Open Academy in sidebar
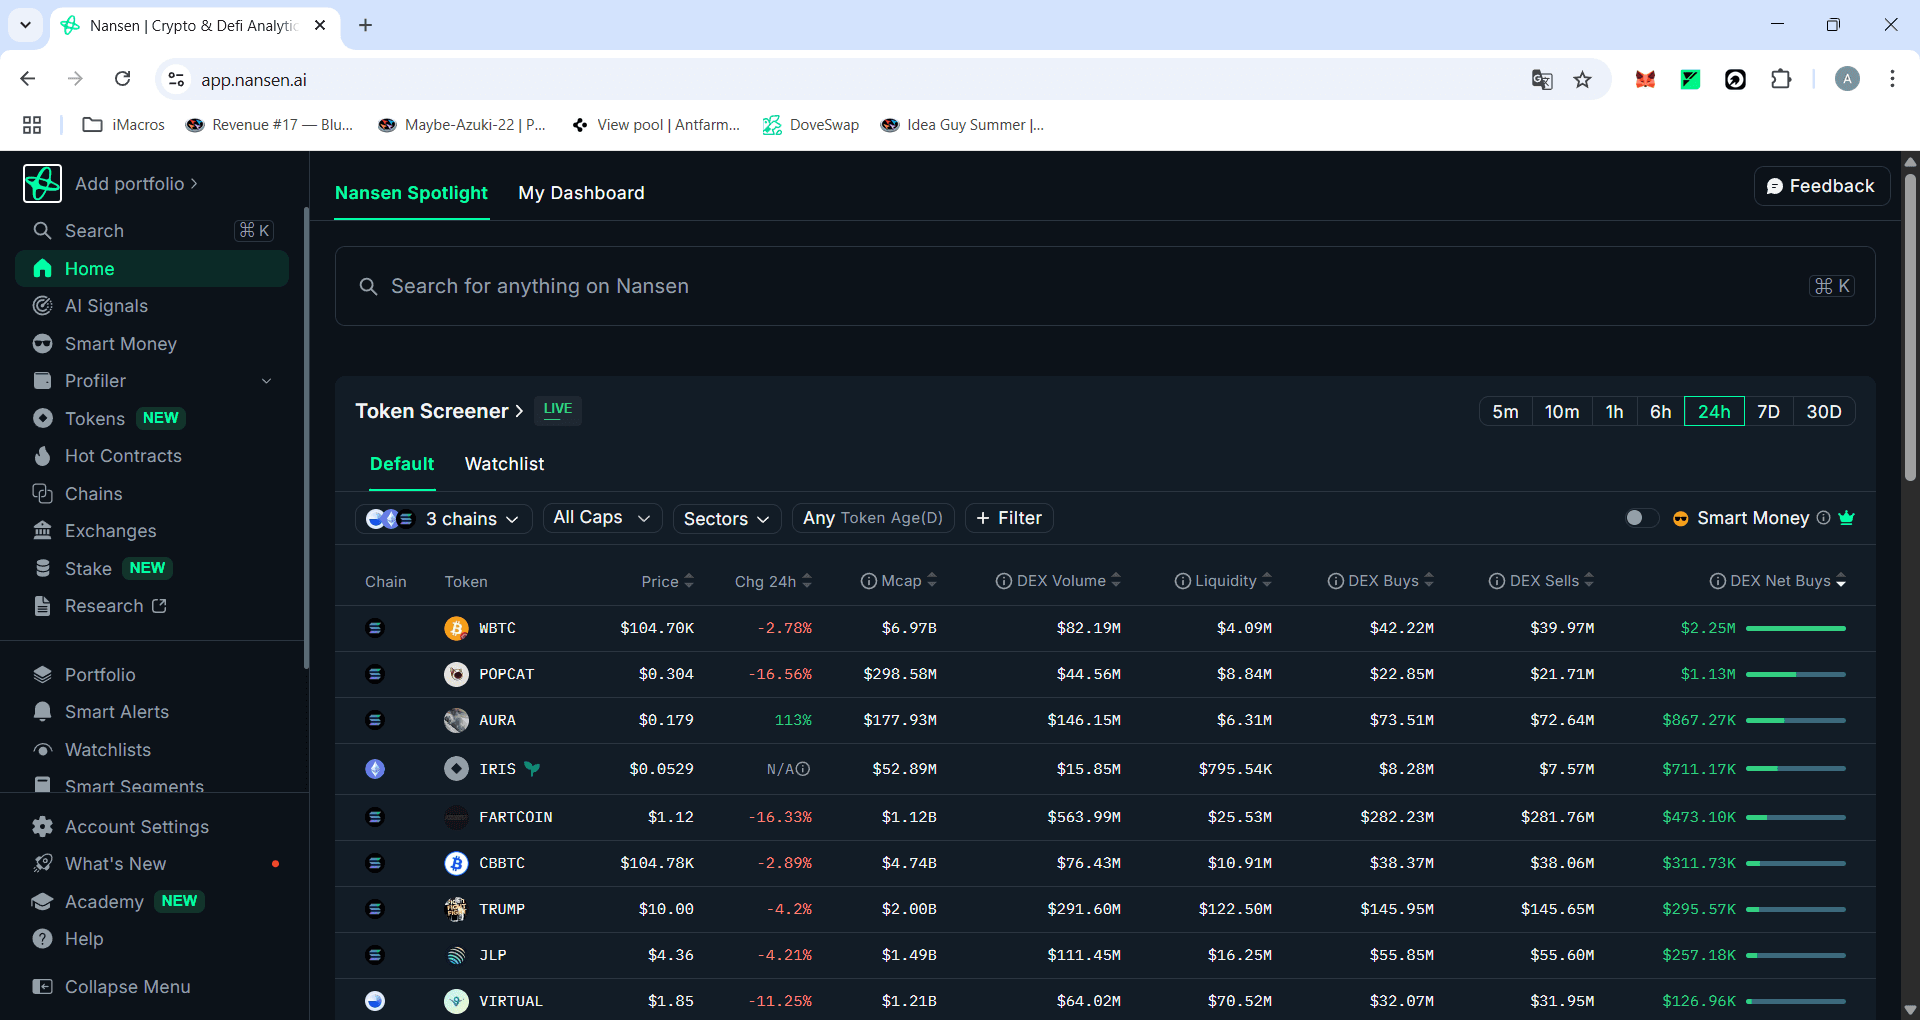Viewport: 1920px width, 1020px height. pyautogui.click(x=104, y=902)
